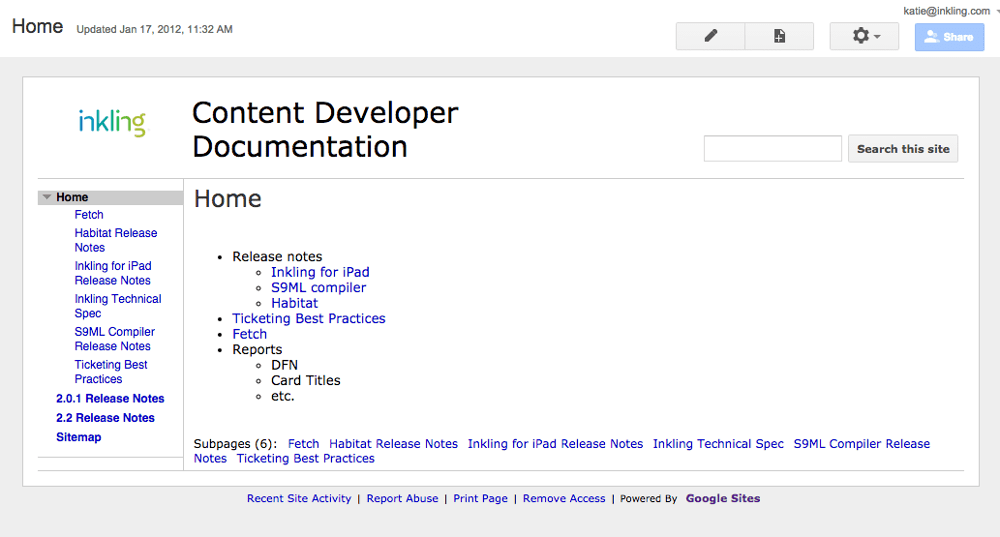Viewport: 1000px width, 537px height.
Task: Click Google Sites footer link
Action: 723,499
